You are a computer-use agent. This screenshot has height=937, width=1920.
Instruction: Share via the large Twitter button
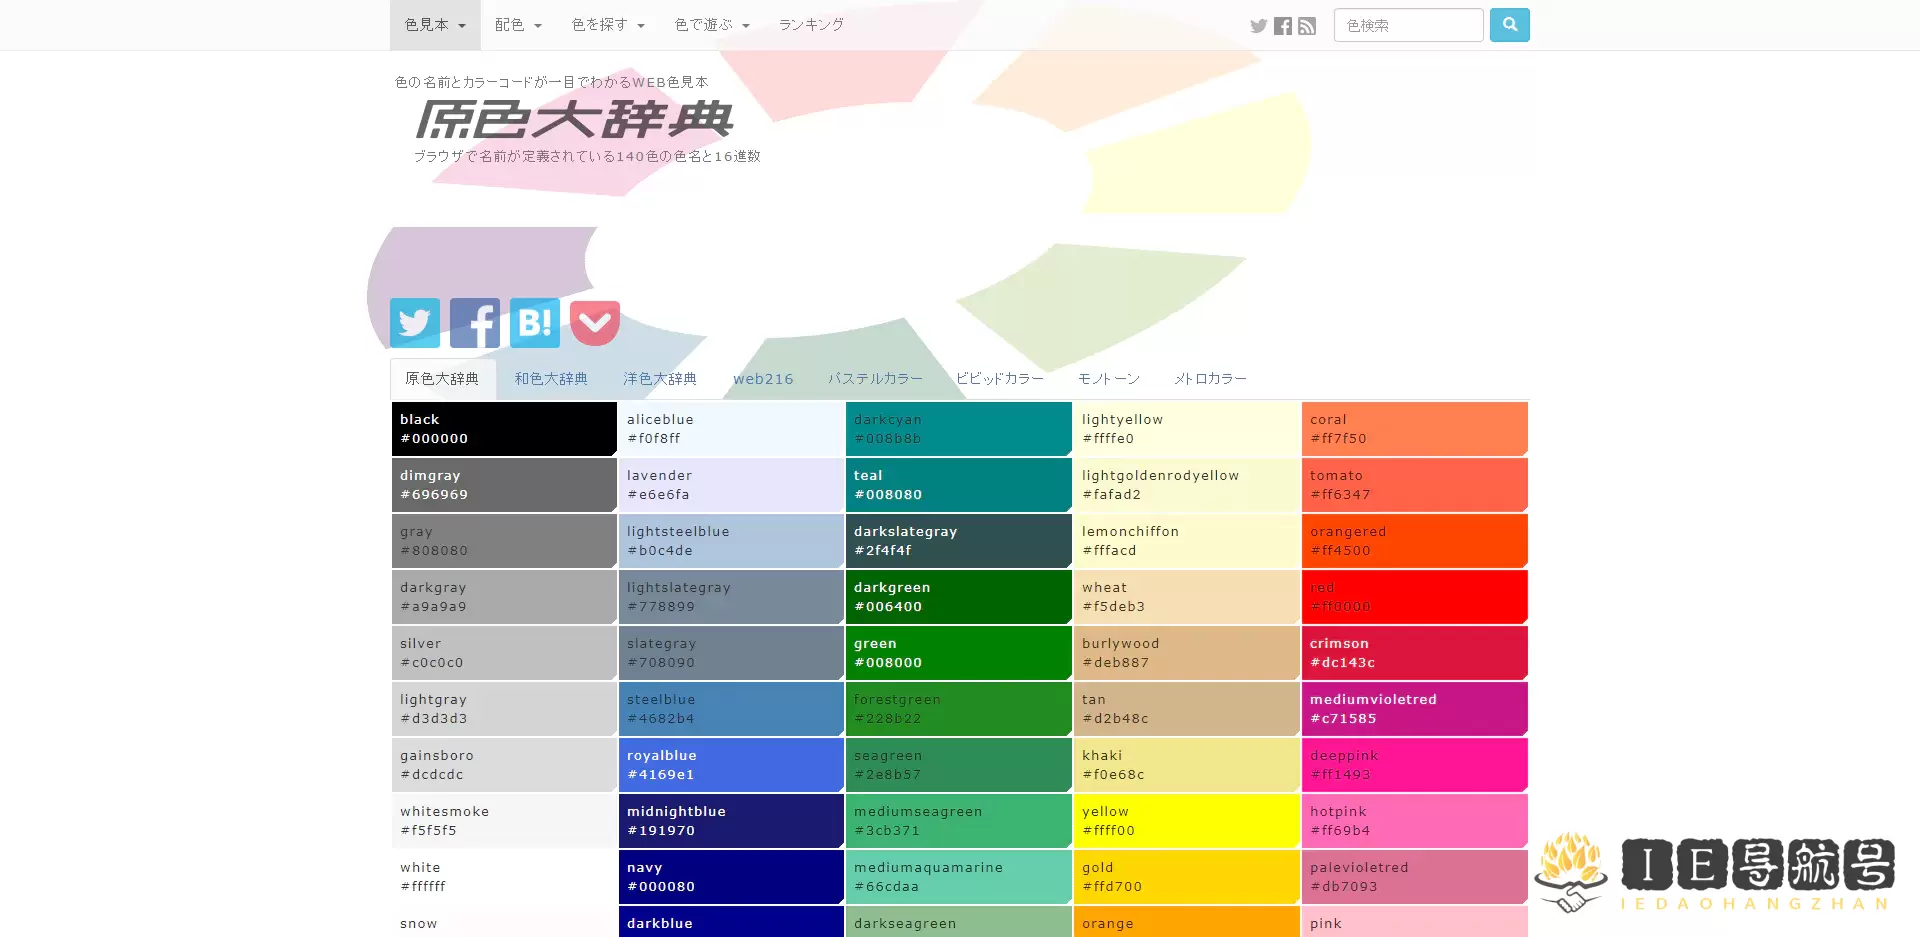[x=415, y=323]
